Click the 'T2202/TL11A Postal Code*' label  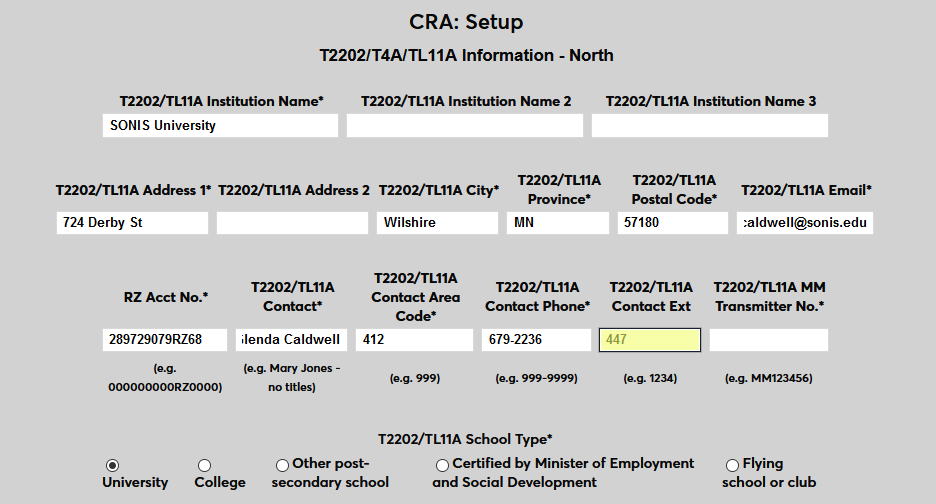point(675,190)
